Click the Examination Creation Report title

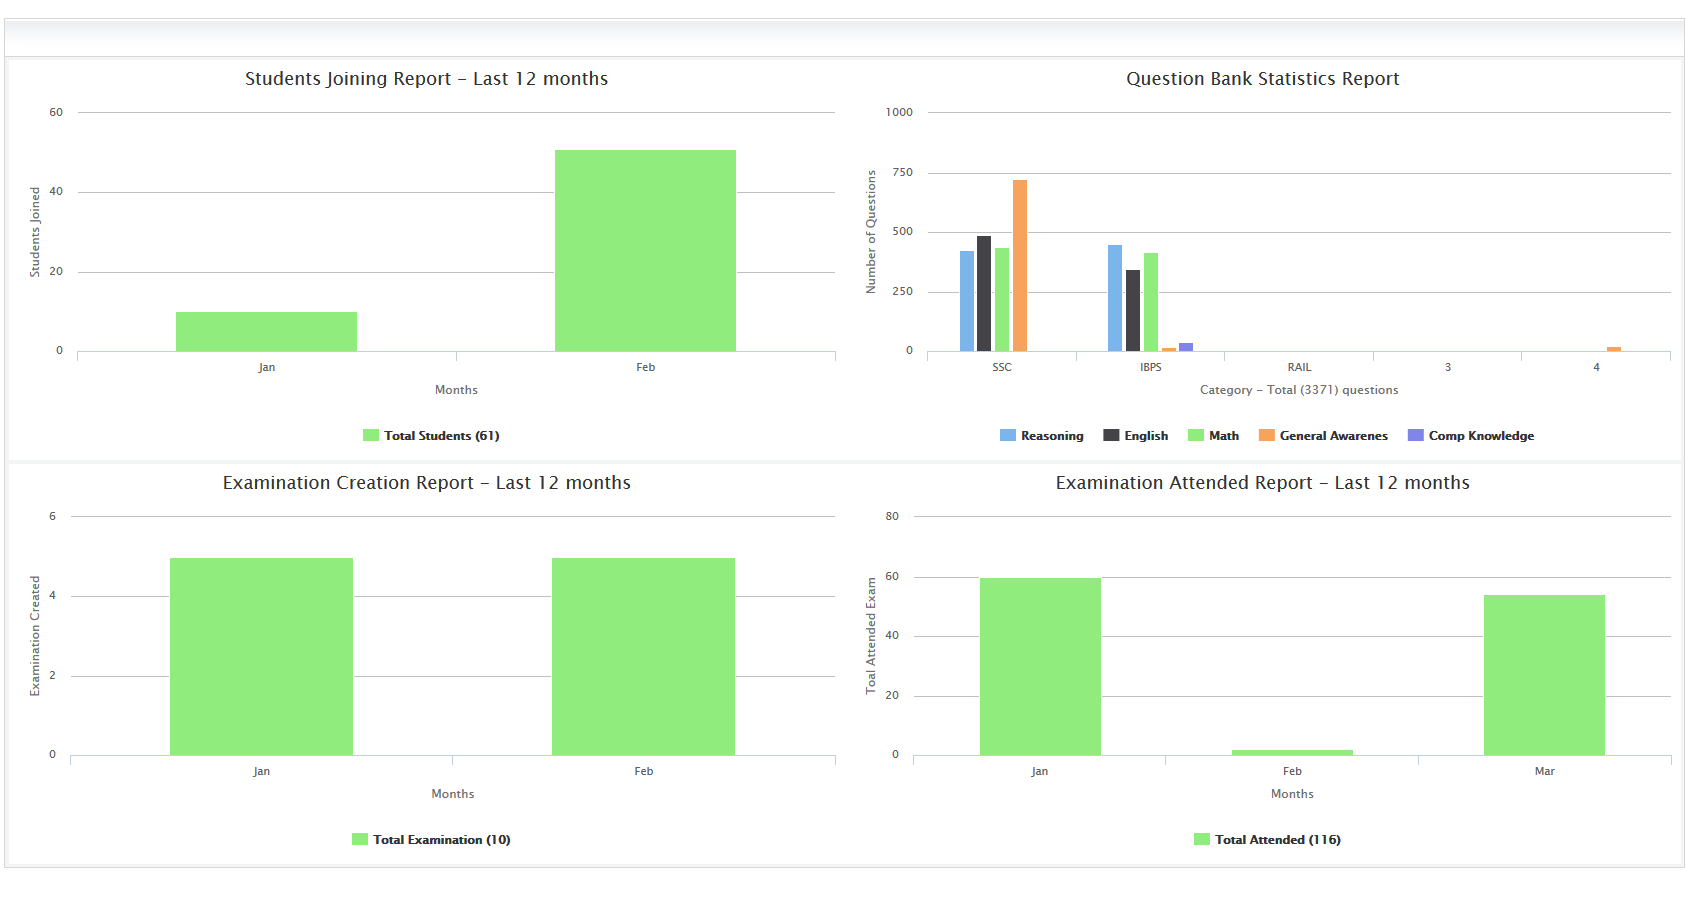click(427, 483)
